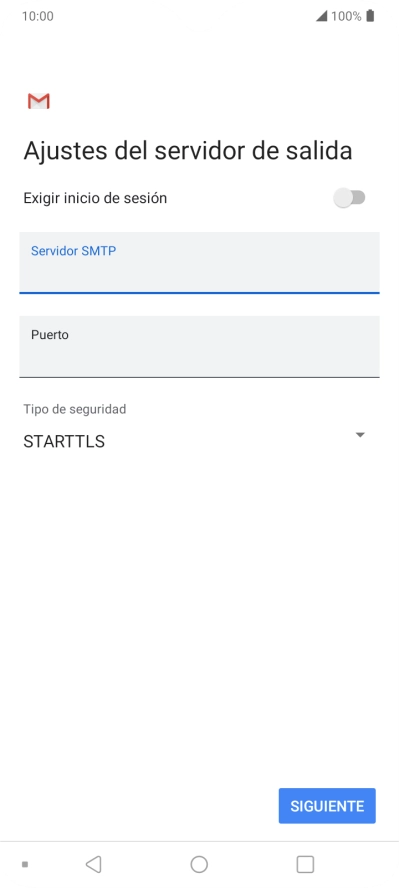399x888 pixels.
Task: Tap the Servidor SMTP blue label
Action: (74, 251)
